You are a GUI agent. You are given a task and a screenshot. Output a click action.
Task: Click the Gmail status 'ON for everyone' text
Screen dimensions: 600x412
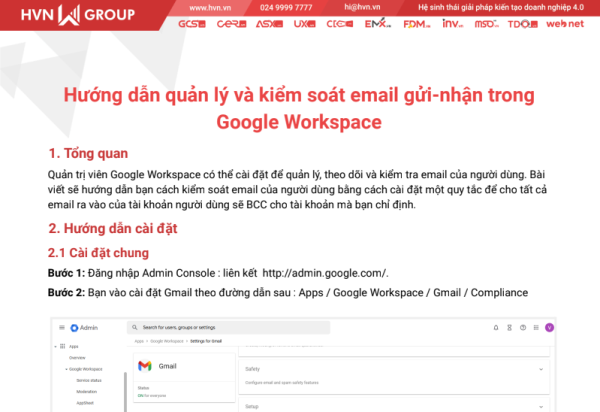pyautogui.click(x=152, y=396)
